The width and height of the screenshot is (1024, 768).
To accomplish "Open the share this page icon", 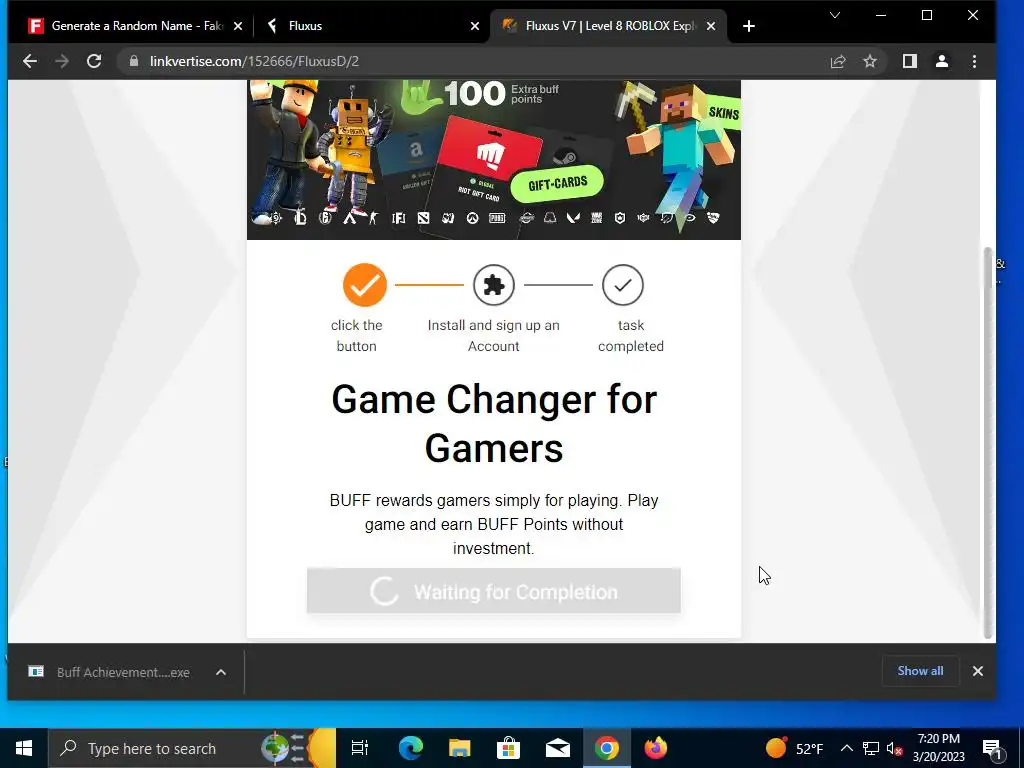I will [x=838, y=61].
